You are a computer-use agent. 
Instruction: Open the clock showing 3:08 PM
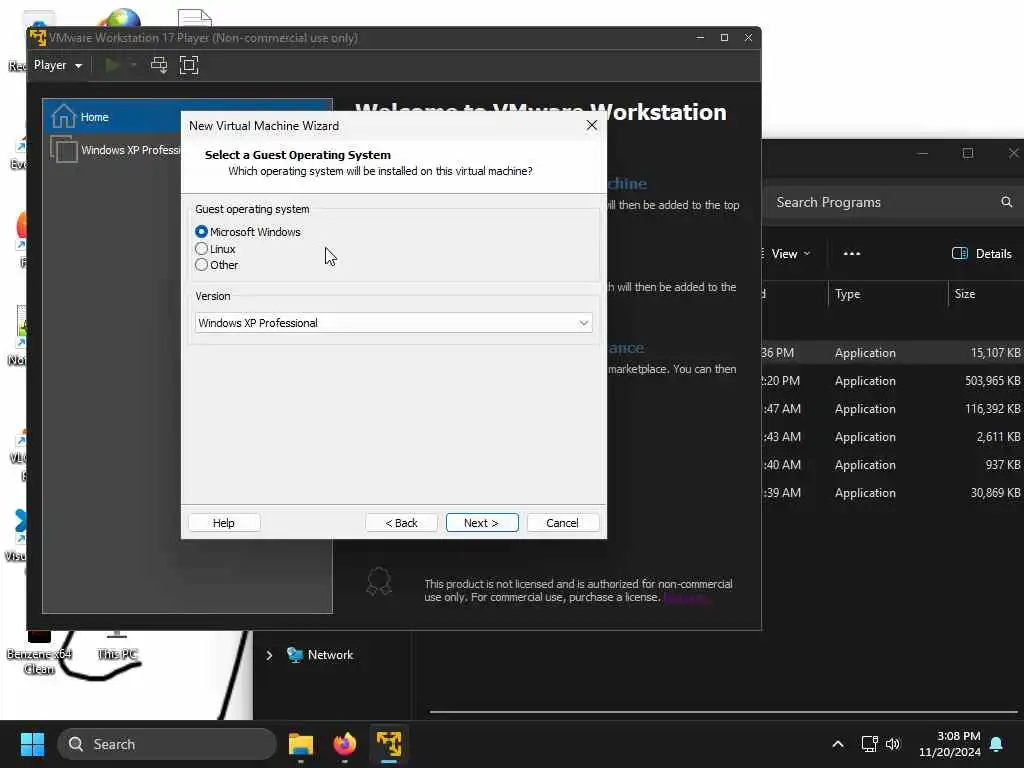click(x=950, y=744)
